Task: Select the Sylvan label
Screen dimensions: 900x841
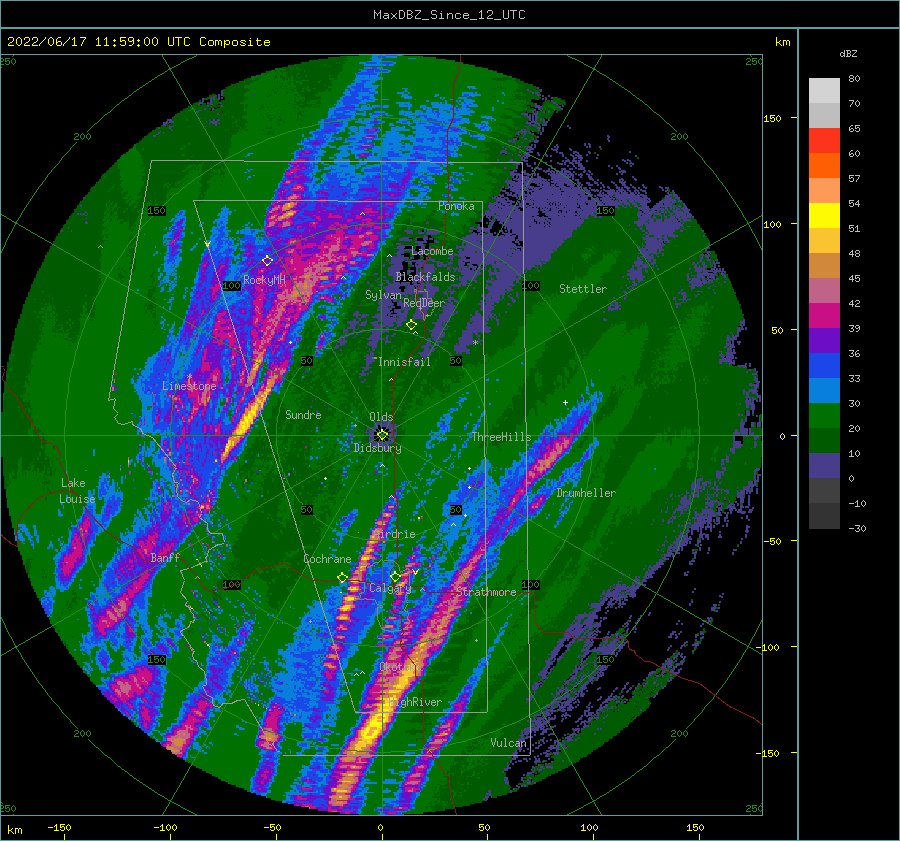Action: pos(383,295)
